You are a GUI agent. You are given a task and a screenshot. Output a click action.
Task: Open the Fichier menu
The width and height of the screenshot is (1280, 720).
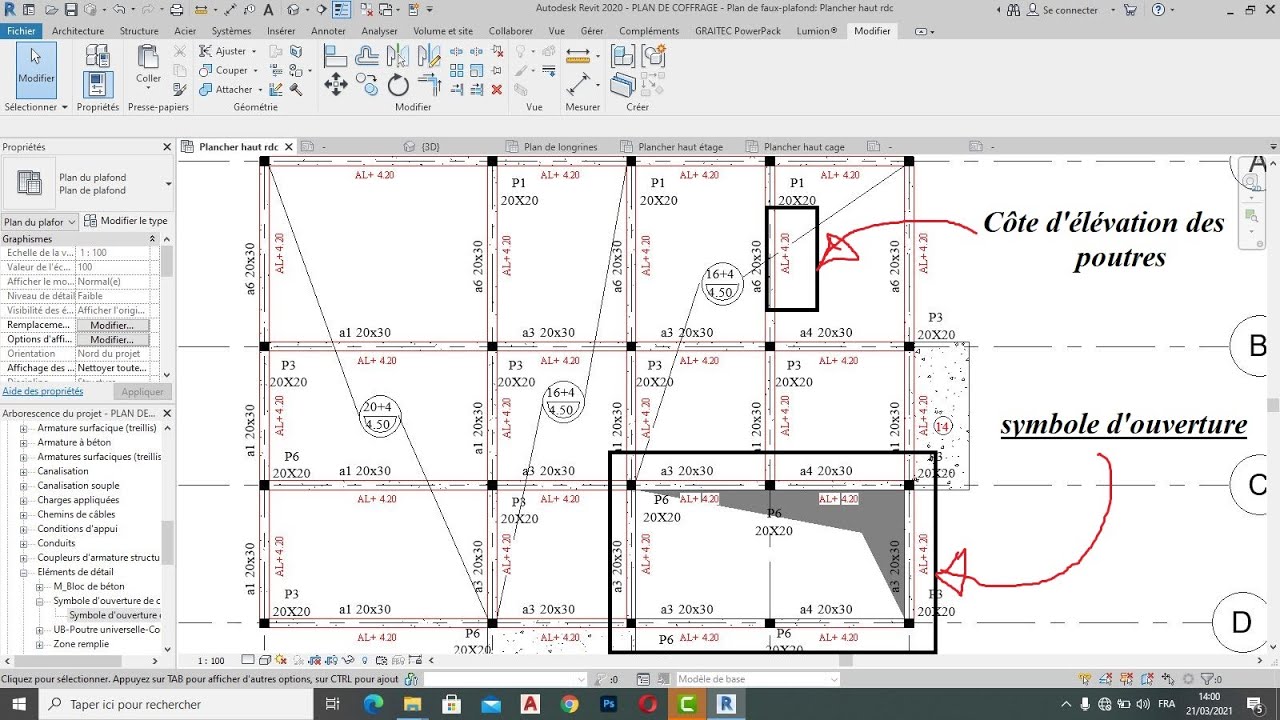click(x=21, y=31)
